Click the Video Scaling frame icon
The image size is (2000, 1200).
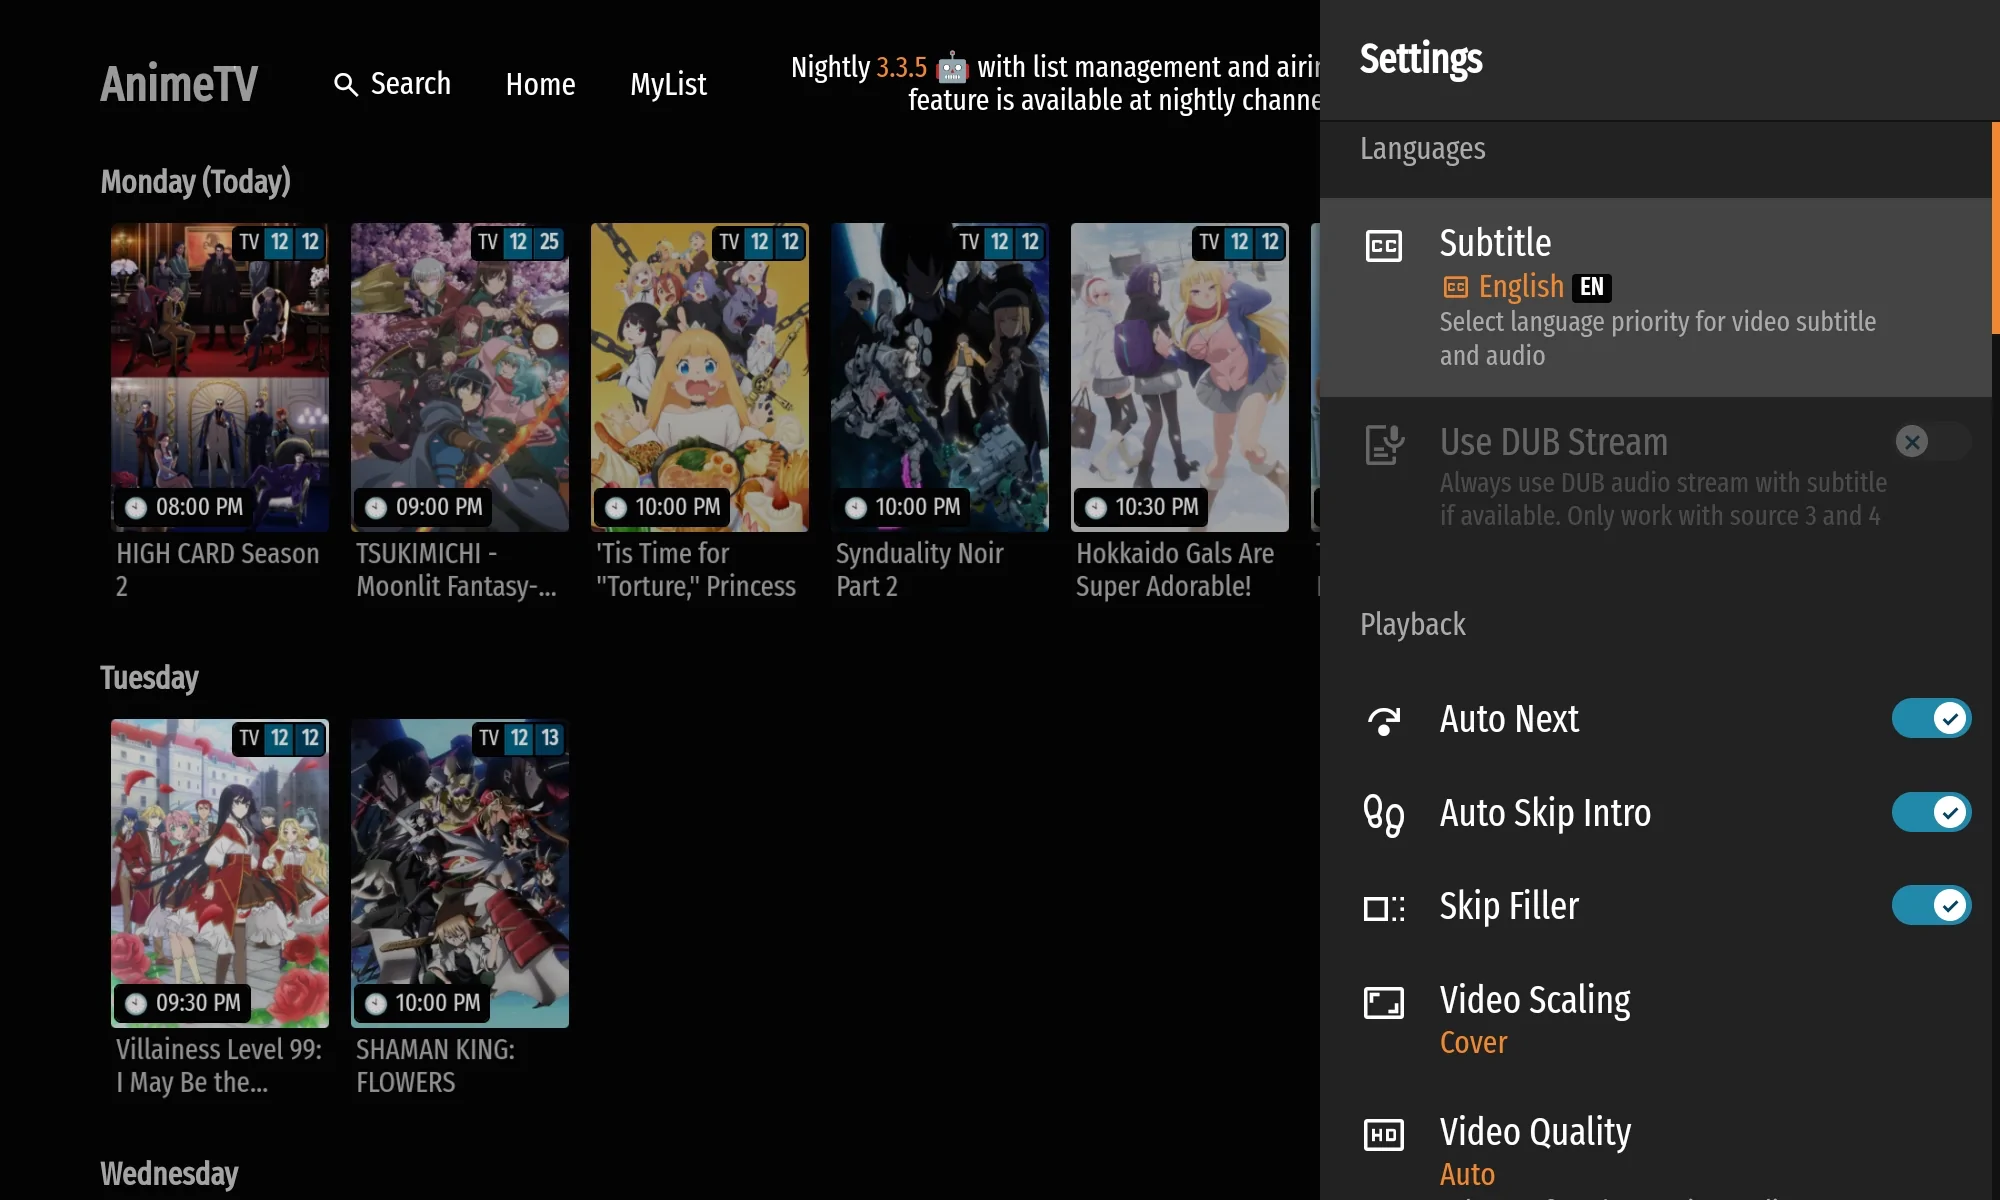click(x=1384, y=1002)
